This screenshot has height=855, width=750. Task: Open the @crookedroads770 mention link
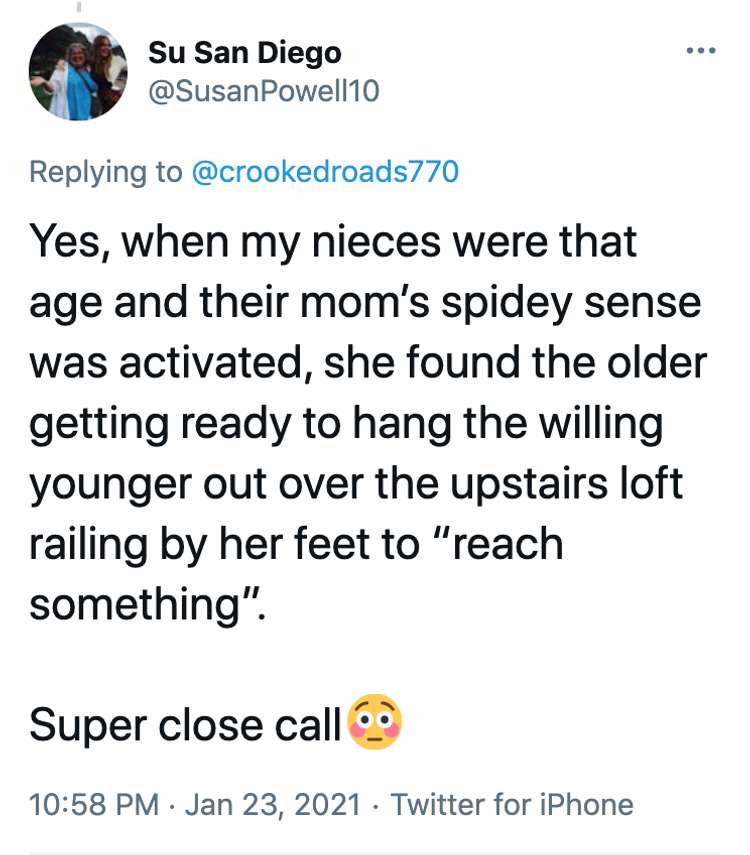pos(325,172)
